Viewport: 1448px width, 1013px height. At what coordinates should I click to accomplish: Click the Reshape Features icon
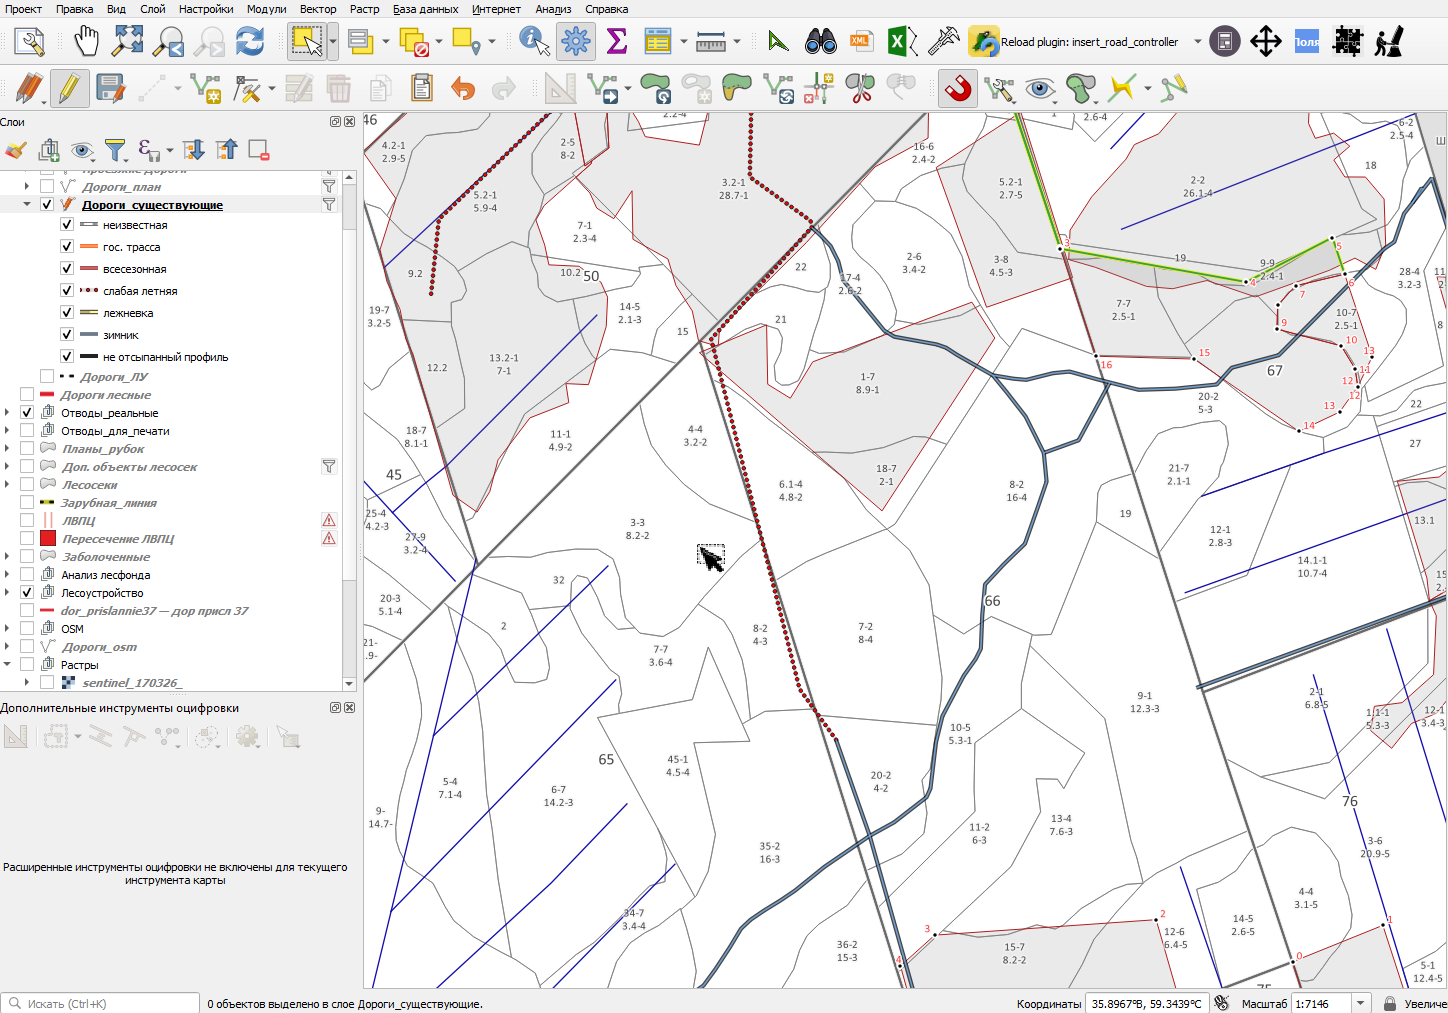coord(736,89)
